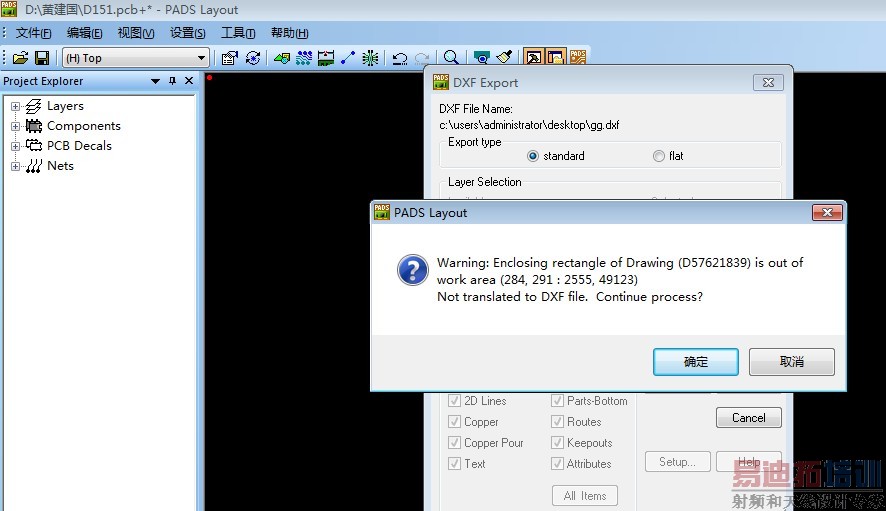Image resolution: width=886 pixels, height=511 pixels.
Task: Open the 文件(F) menu
Action: coord(33,33)
